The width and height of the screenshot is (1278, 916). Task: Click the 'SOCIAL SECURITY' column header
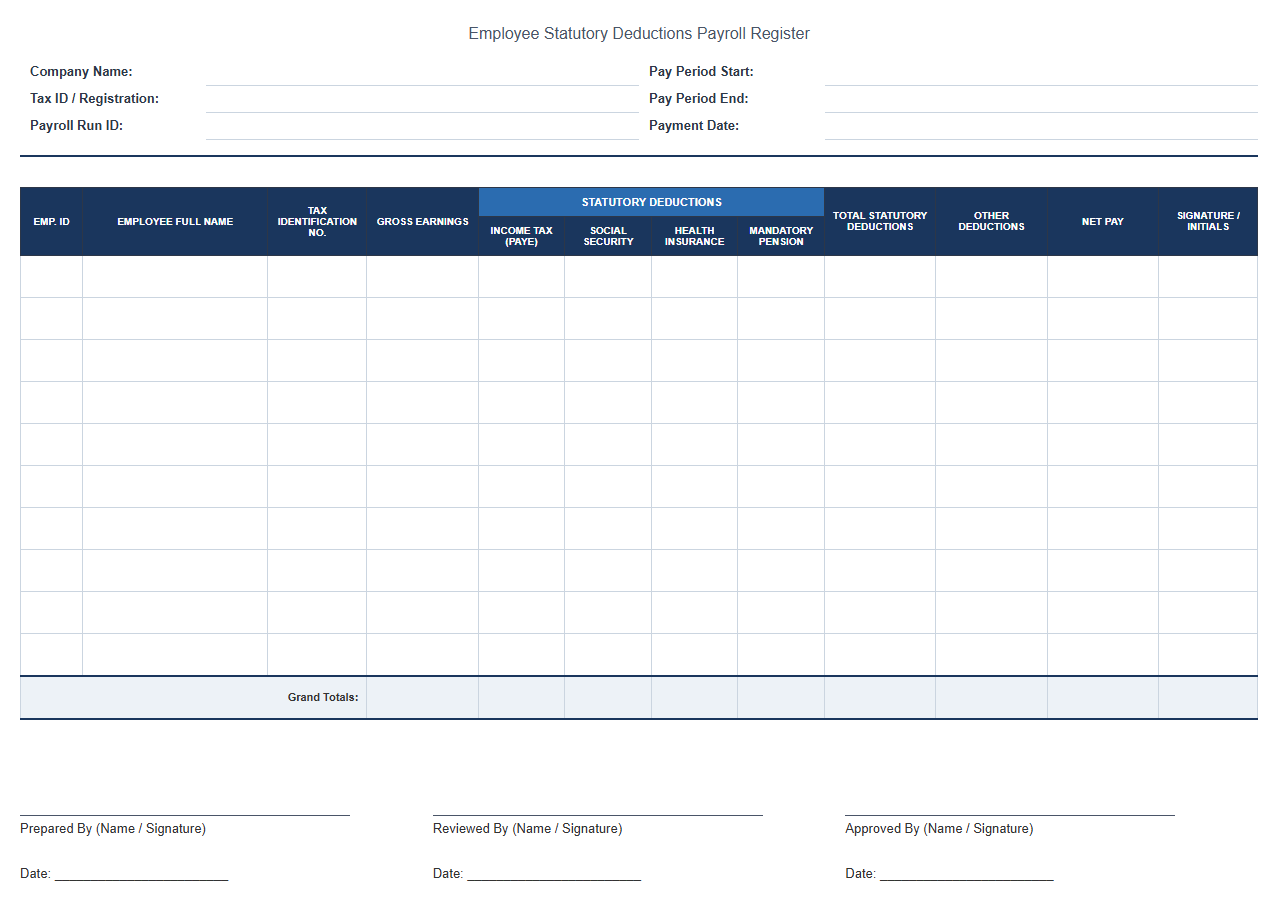point(608,236)
